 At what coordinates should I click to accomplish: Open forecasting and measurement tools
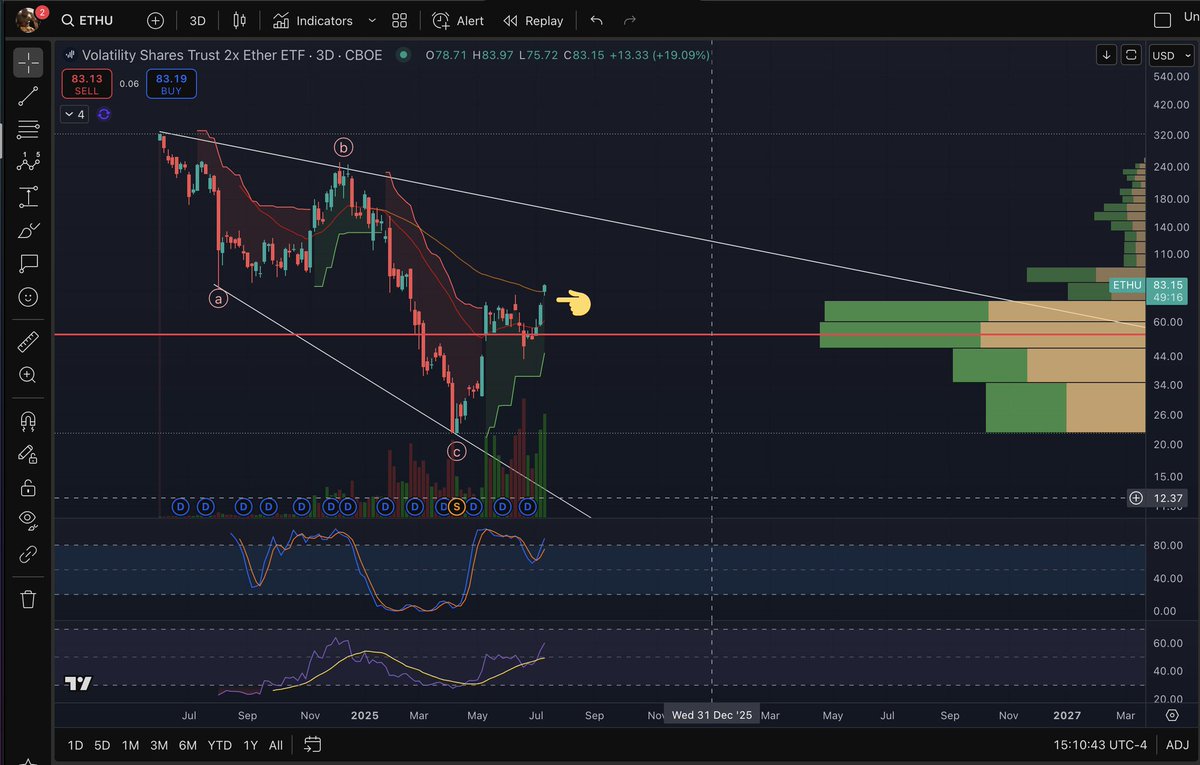click(28, 197)
